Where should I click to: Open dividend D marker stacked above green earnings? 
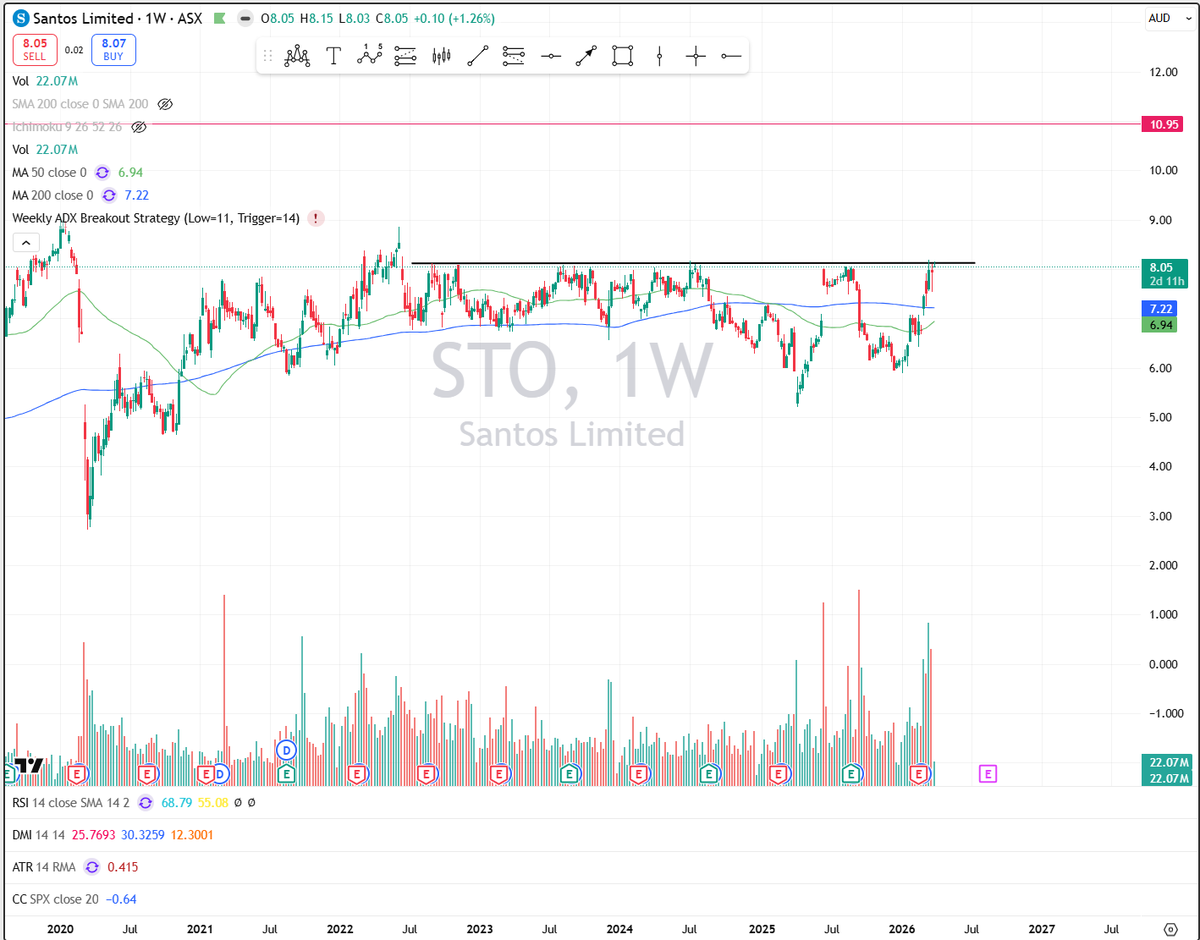pyautogui.click(x=286, y=749)
